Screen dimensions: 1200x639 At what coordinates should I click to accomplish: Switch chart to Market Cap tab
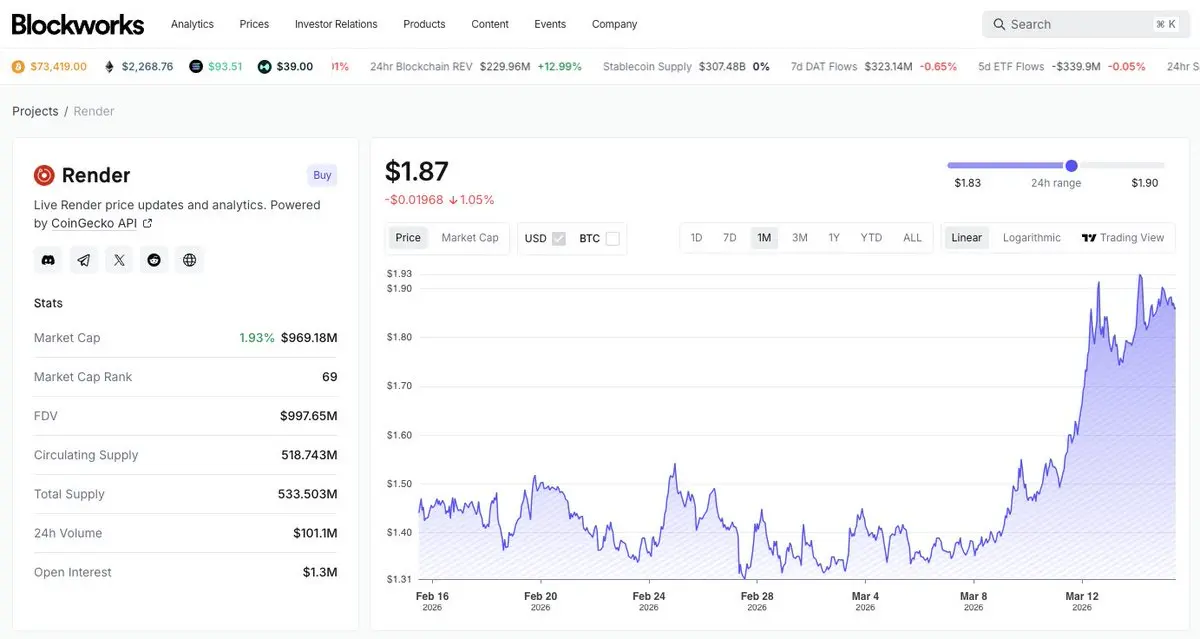point(470,238)
